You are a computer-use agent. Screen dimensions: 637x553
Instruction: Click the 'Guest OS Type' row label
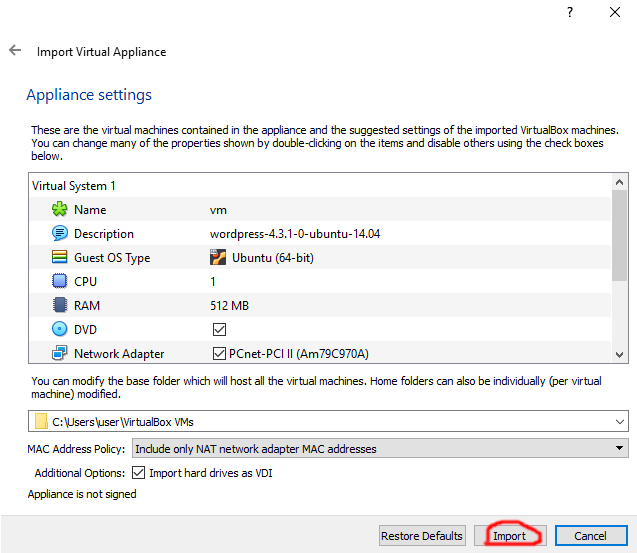tap(112, 258)
